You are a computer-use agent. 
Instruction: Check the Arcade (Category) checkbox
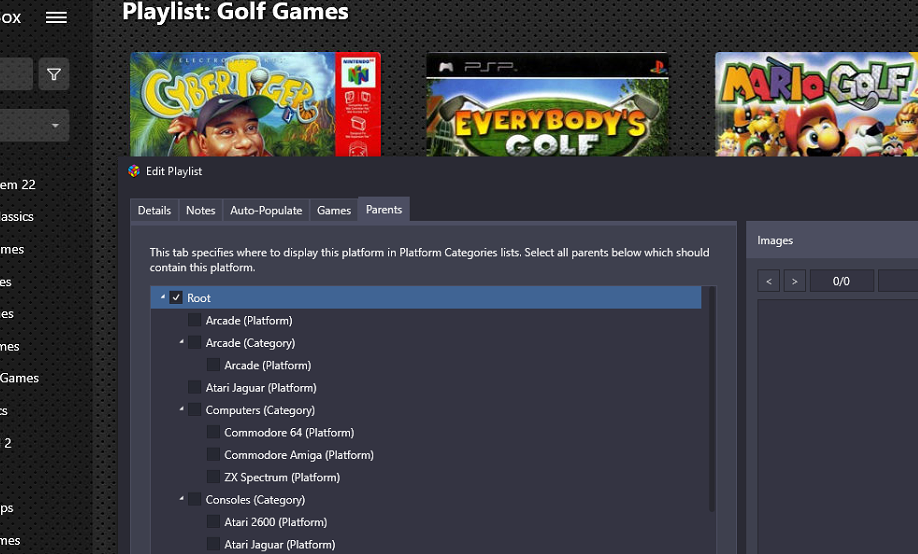coord(194,343)
